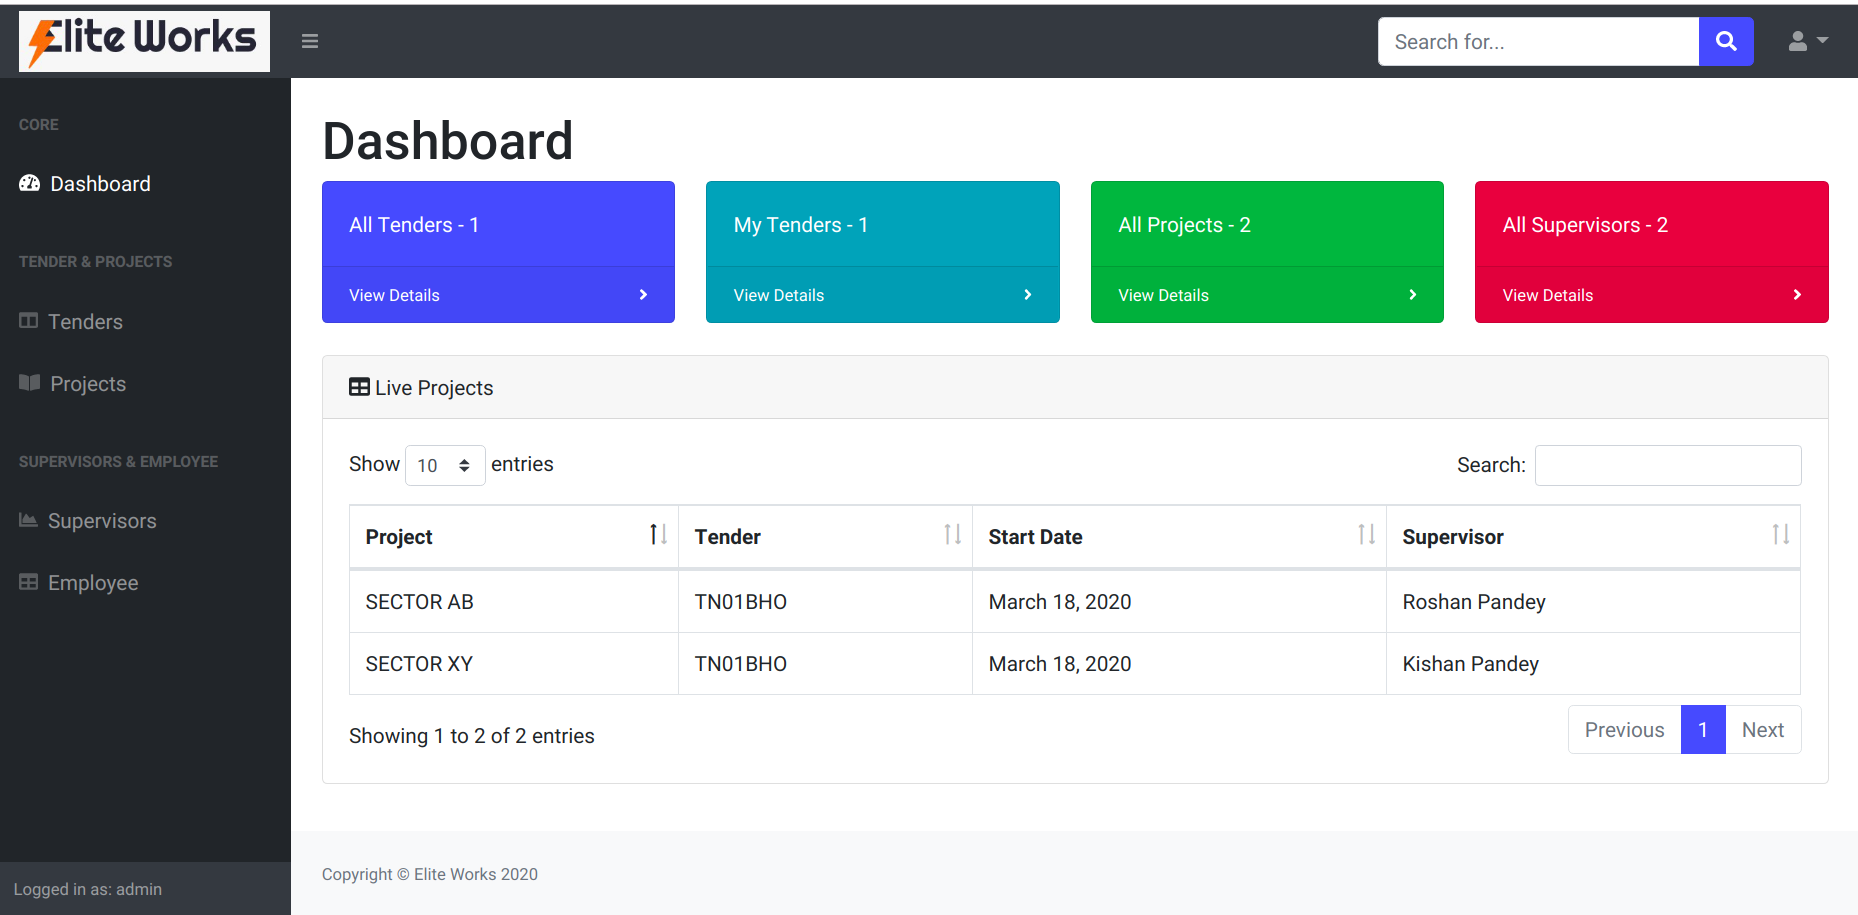Click the Projects book icon in sidebar
The width and height of the screenshot is (1858, 915).
28,383
